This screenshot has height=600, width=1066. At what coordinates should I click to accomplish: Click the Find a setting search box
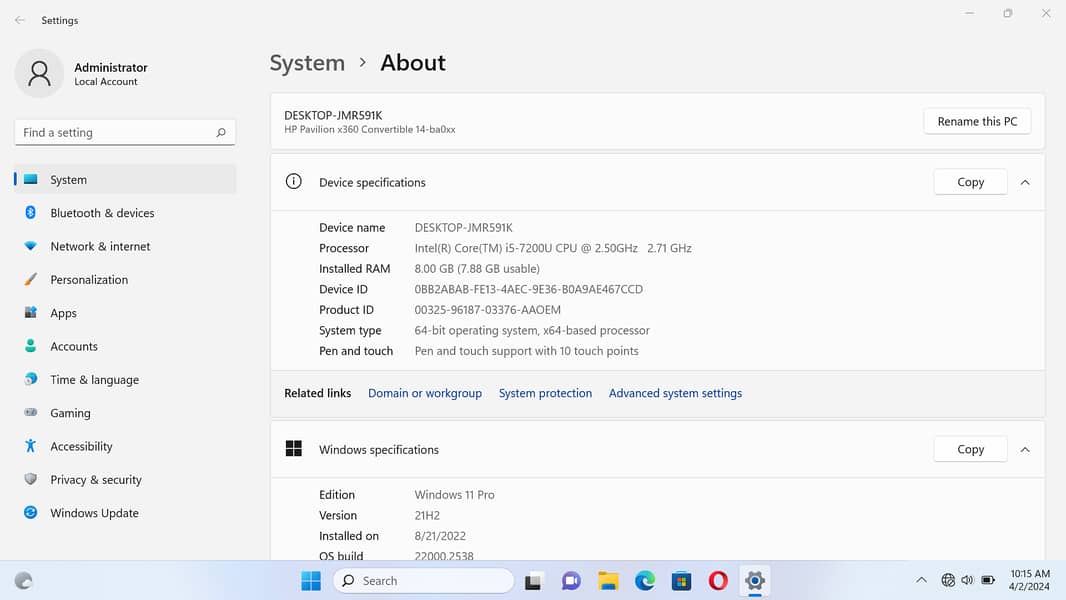[115, 132]
